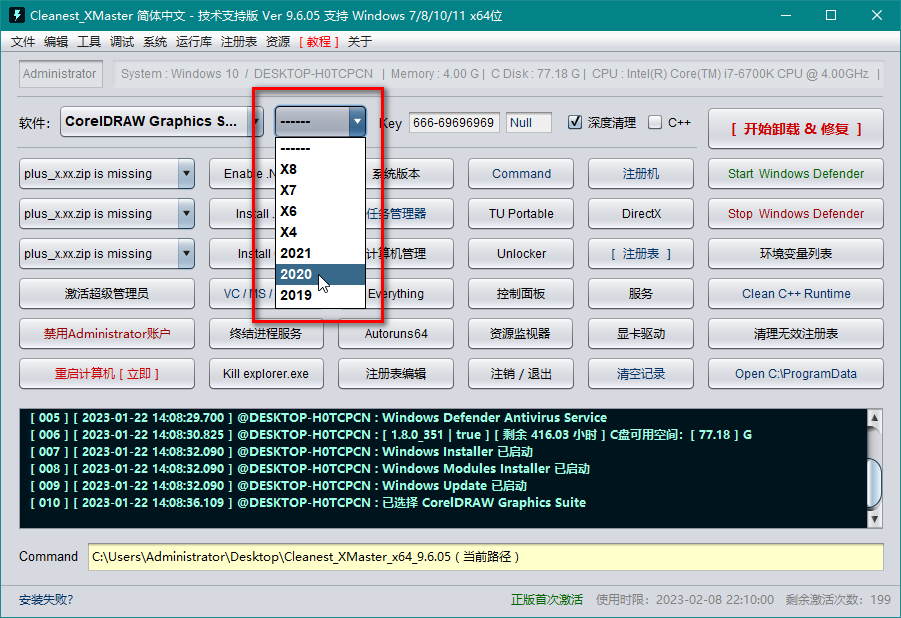Image resolution: width=901 pixels, height=618 pixels.
Task: Open the 资源 menu
Action: [x=278, y=41]
